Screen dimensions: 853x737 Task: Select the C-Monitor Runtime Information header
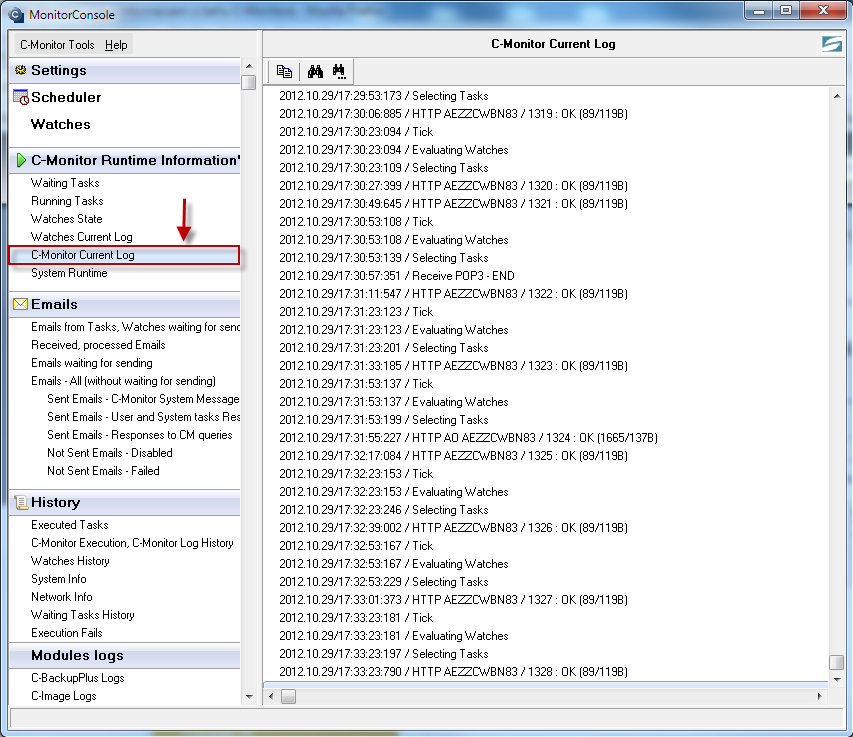click(125, 160)
